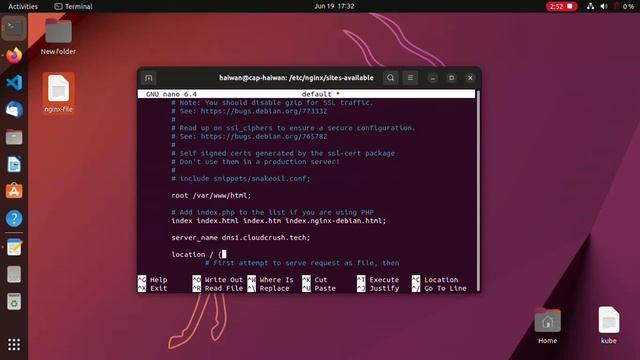Click the 'Self signed certs generated' comment line
The height and width of the screenshot is (360, 640).
point(283,153)
